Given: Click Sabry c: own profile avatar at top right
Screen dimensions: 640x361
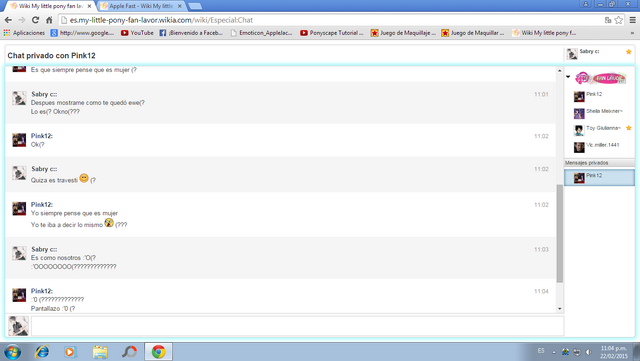Looking at the screenshot, I should point(572,53).
